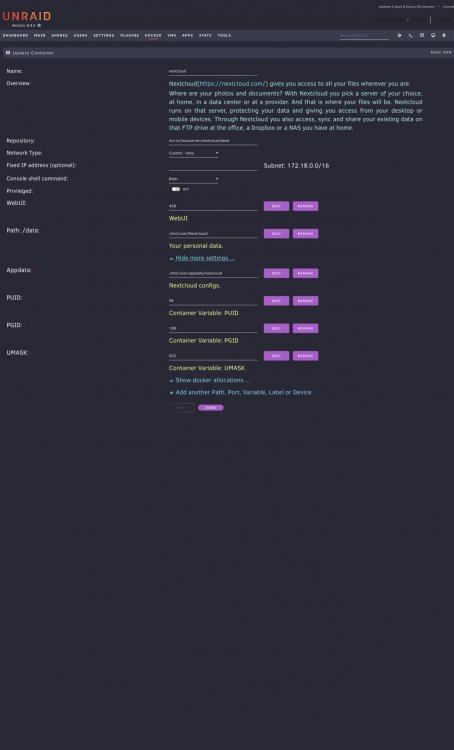Remove the WebUI port setting

click(305, 206)
